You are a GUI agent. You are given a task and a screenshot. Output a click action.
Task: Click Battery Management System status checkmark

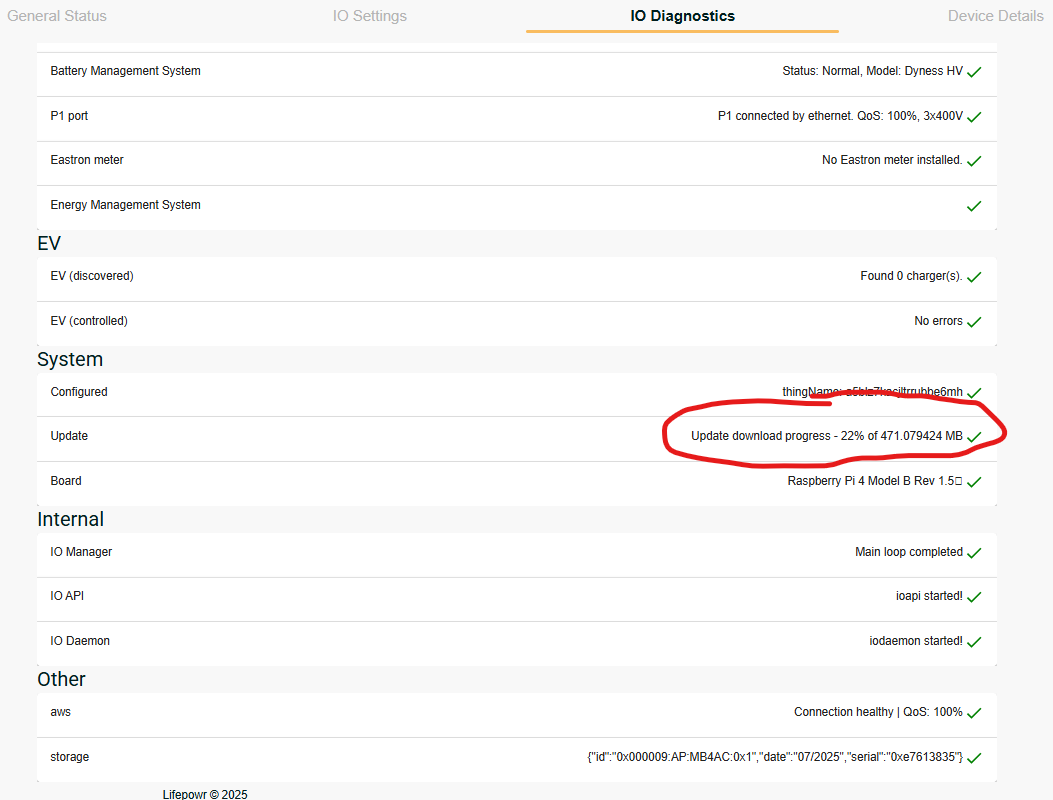click(x=974, y=72)
